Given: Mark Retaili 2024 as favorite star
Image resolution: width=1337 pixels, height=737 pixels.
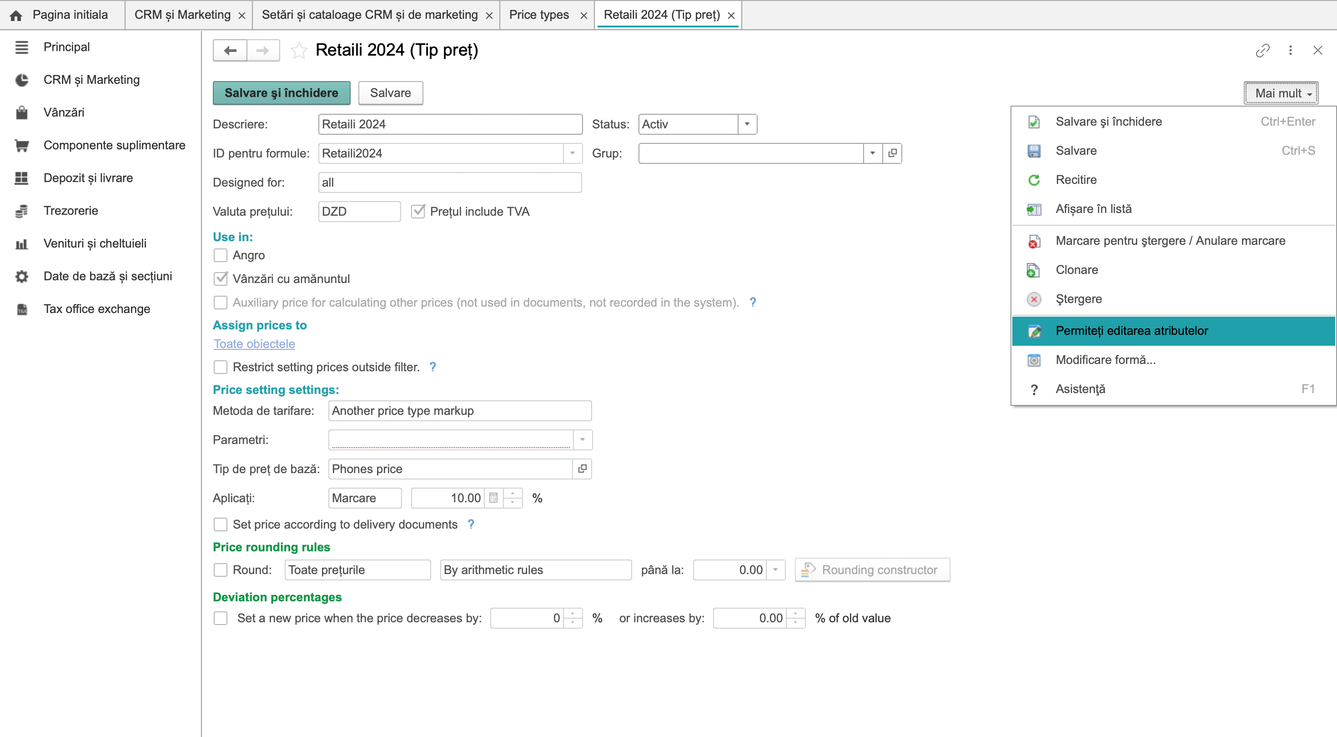Looking at the screenshot, I should [298, 50].
